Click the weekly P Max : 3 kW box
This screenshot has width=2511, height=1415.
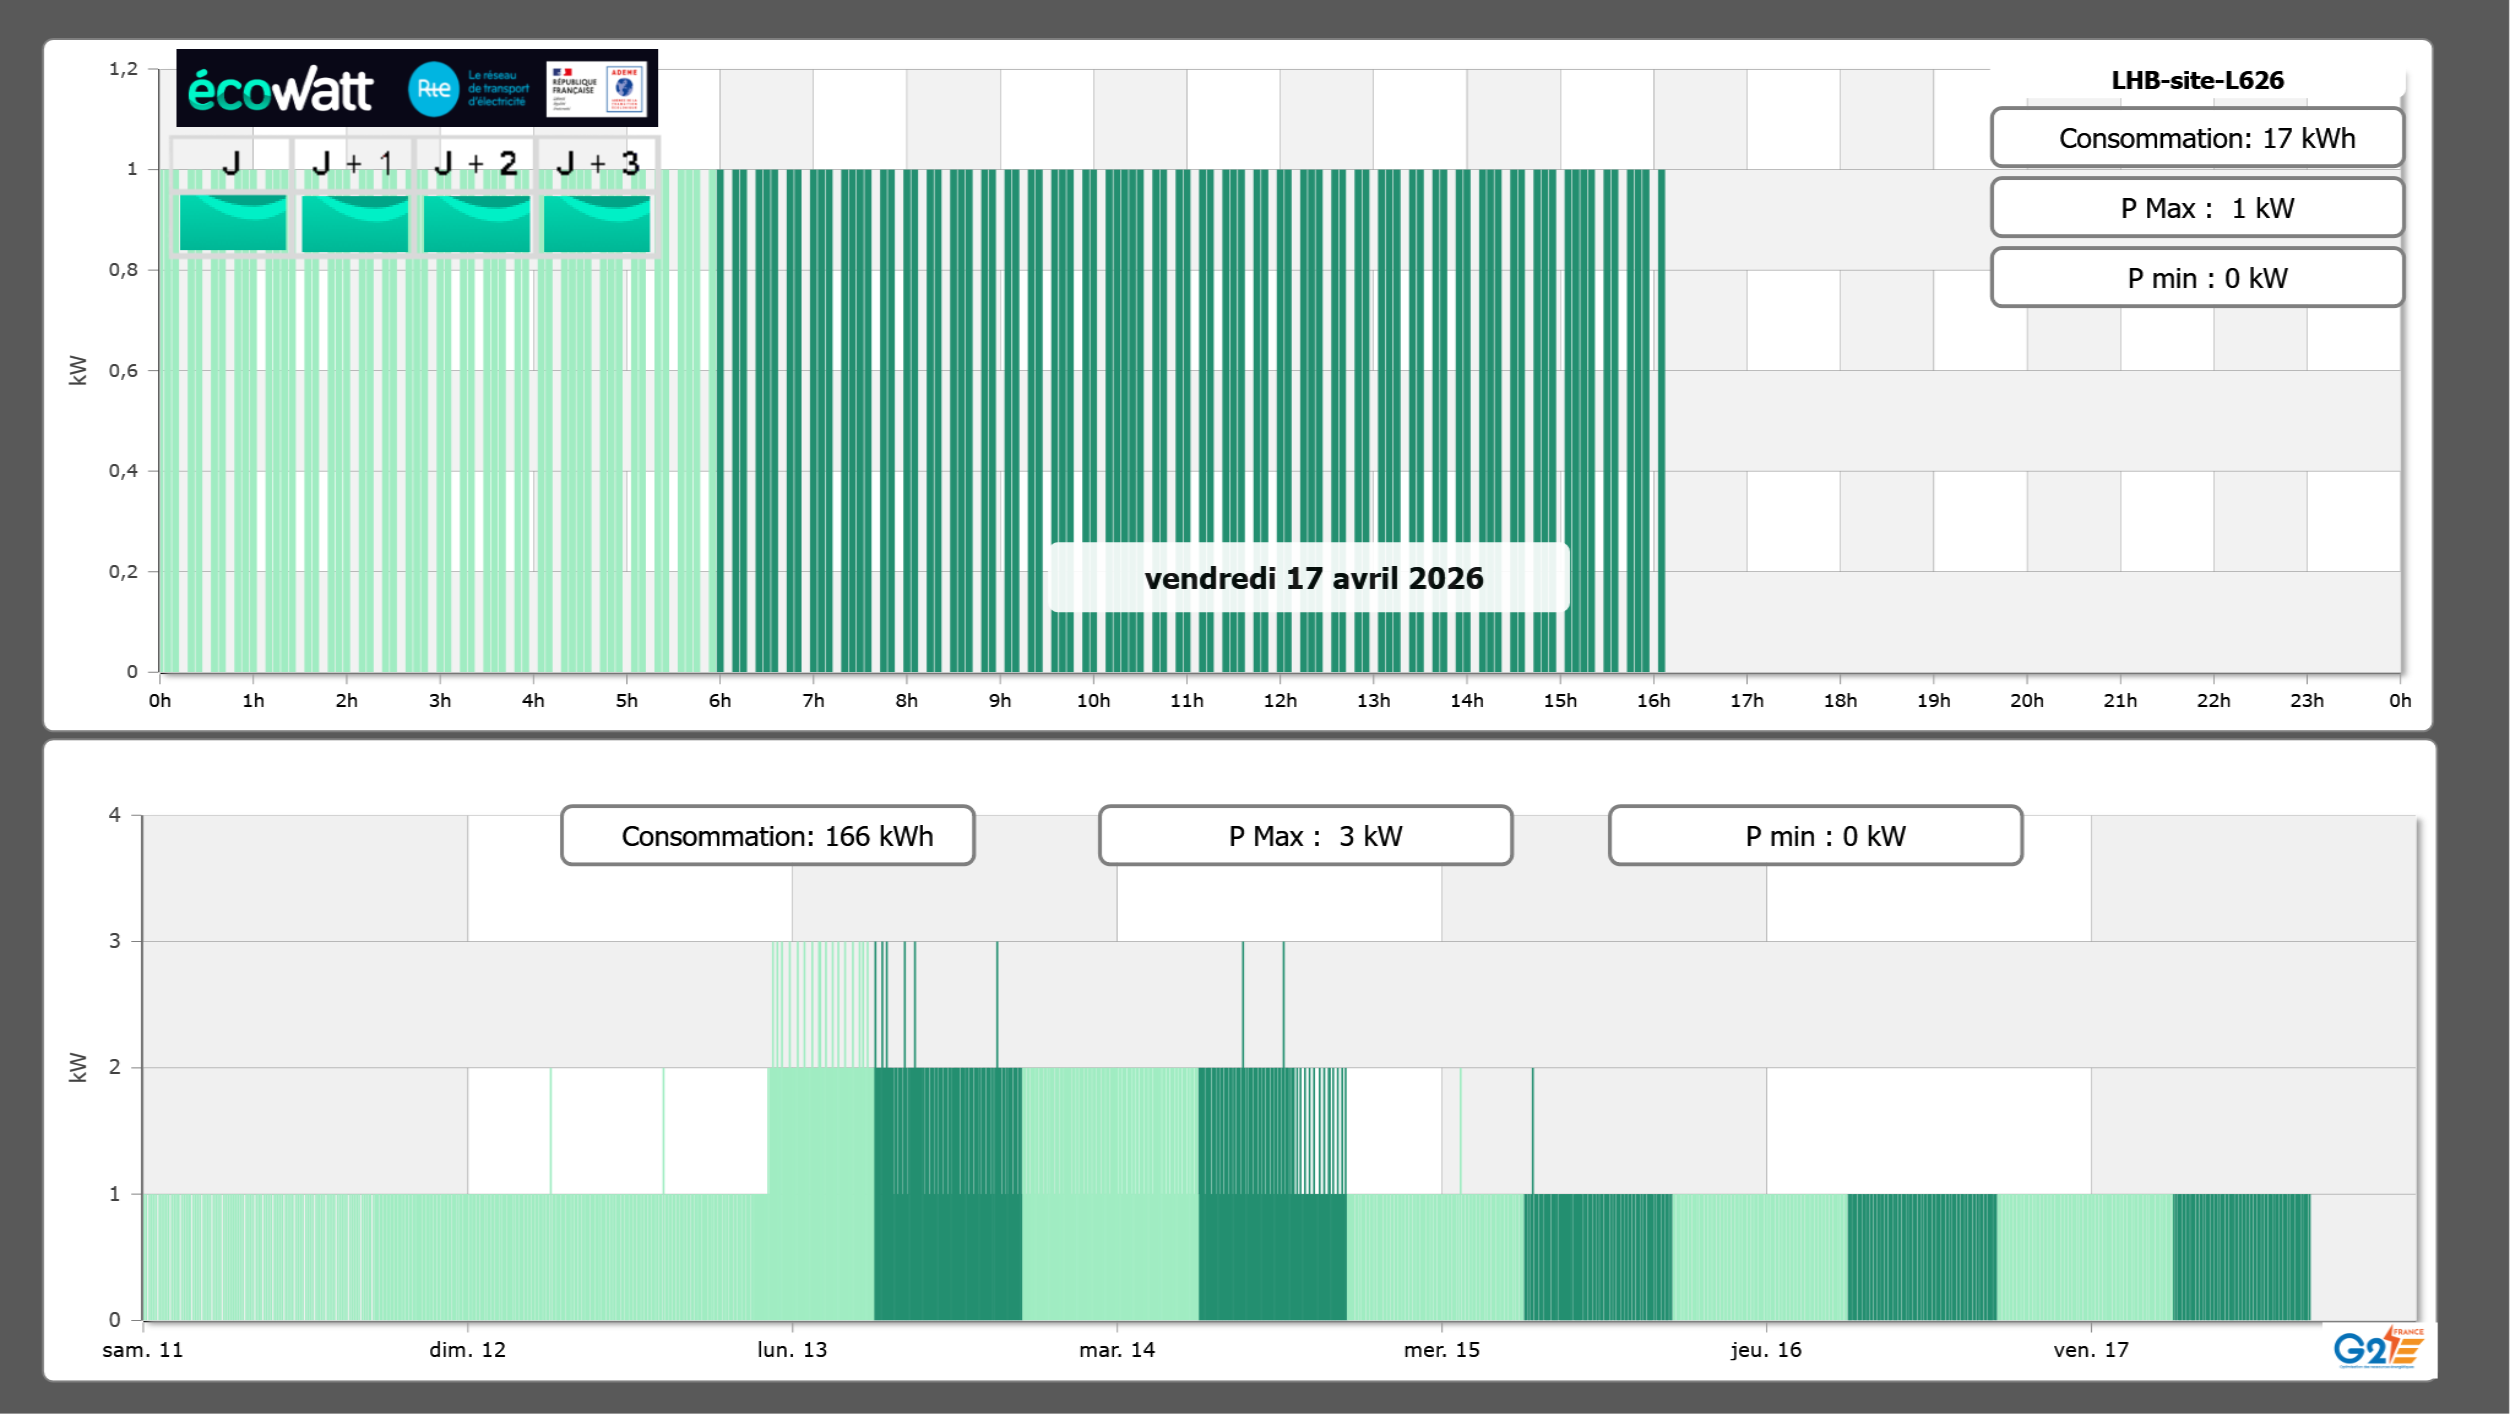[1305, 836]
